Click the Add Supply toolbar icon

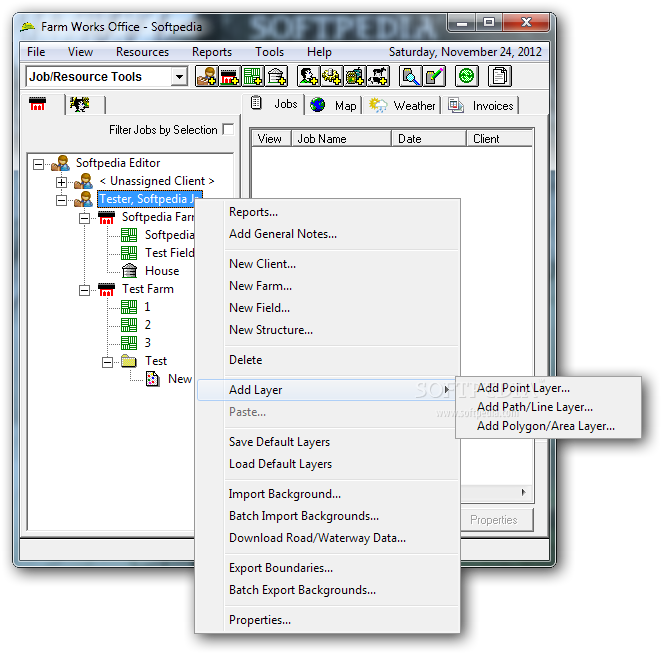[x=355, y=76]
